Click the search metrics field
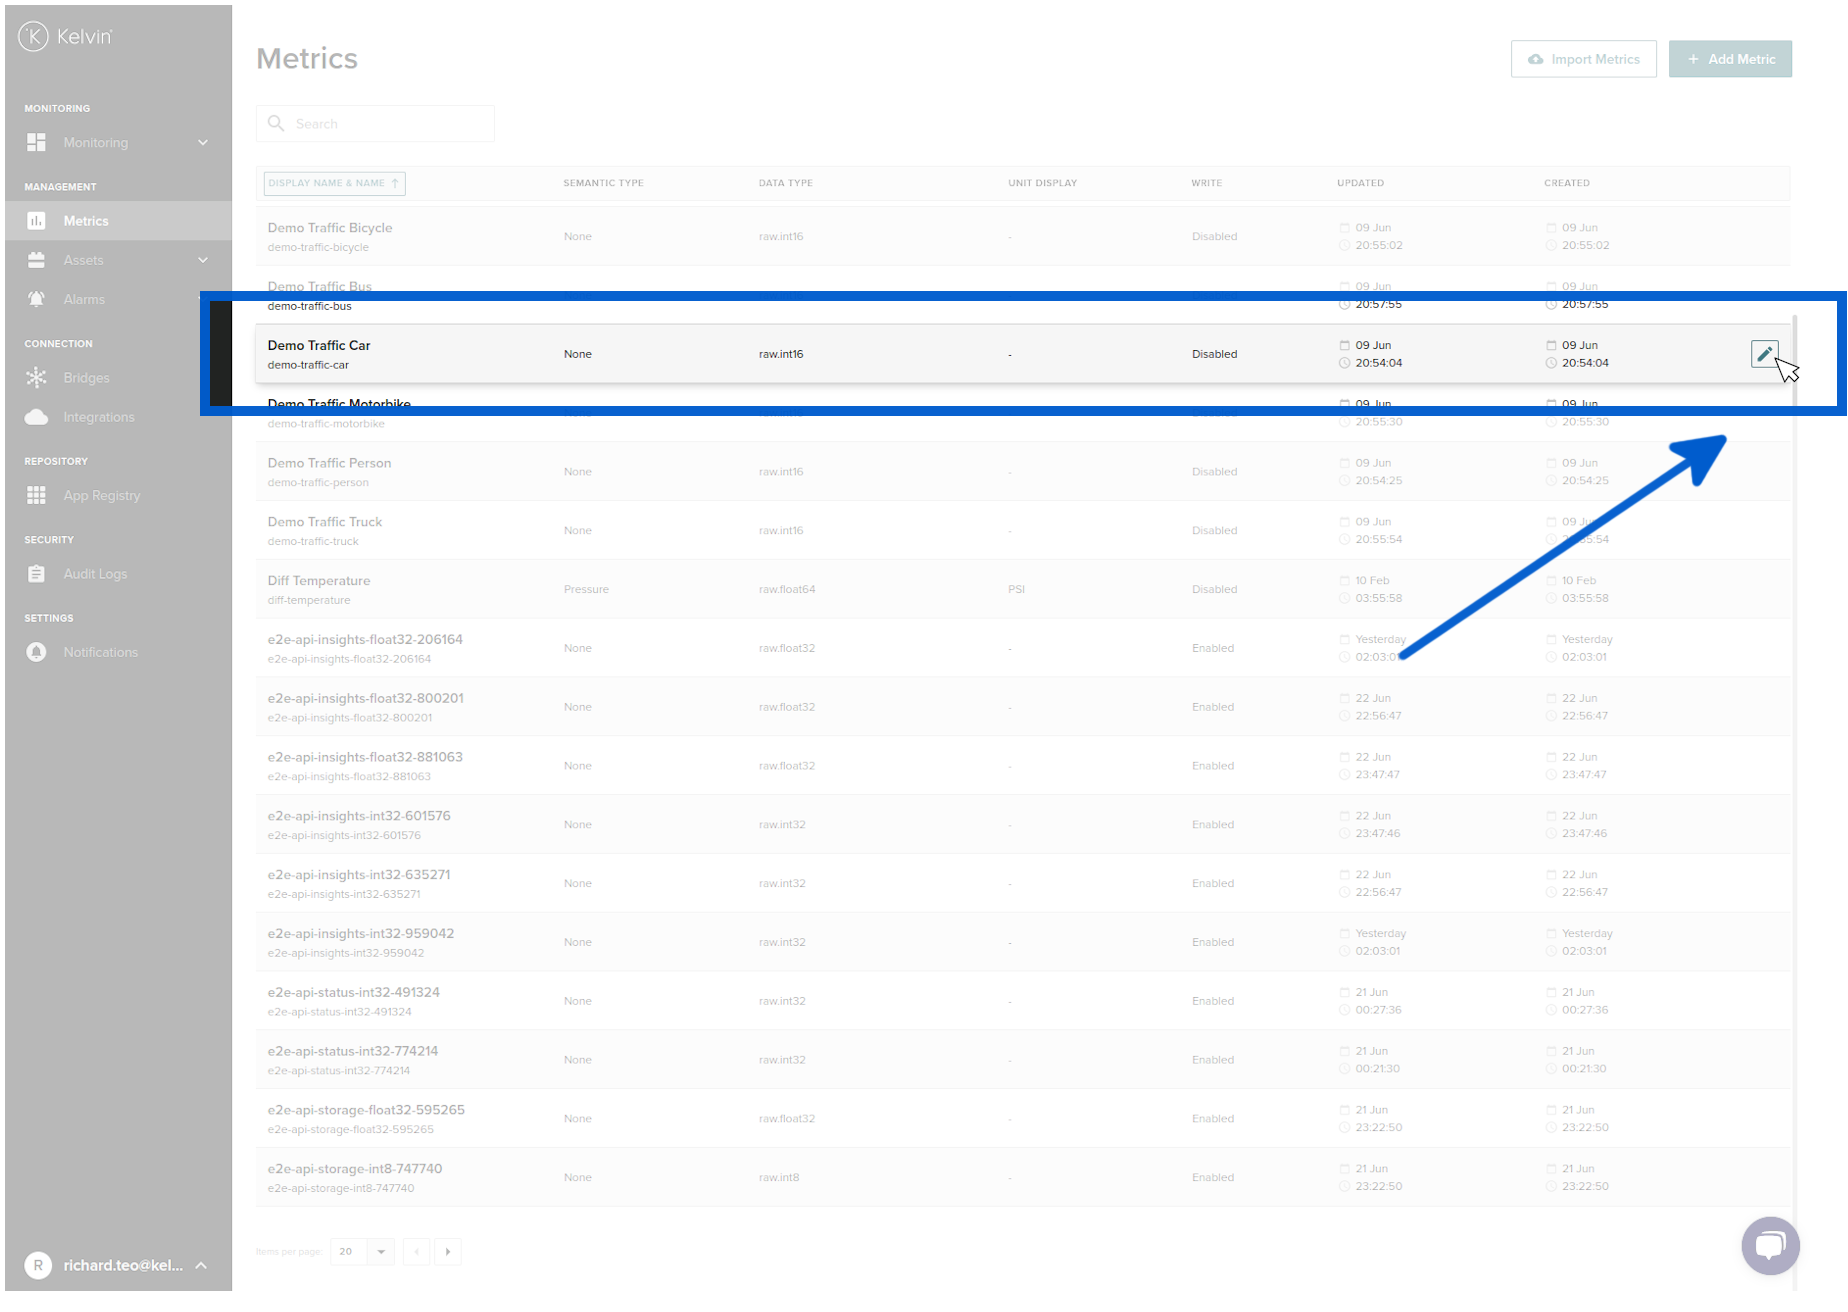Viewport: 1848px width, 1312px height. [375, 123]
